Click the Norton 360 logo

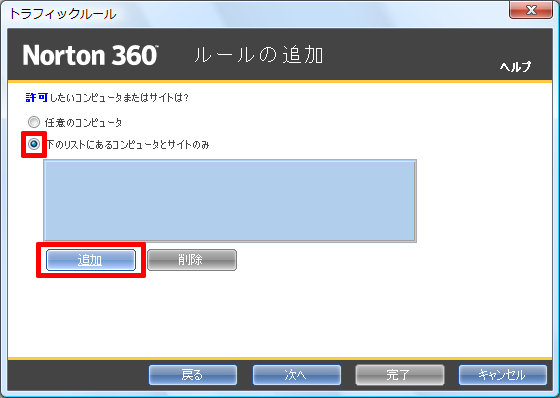coord(90,55)
